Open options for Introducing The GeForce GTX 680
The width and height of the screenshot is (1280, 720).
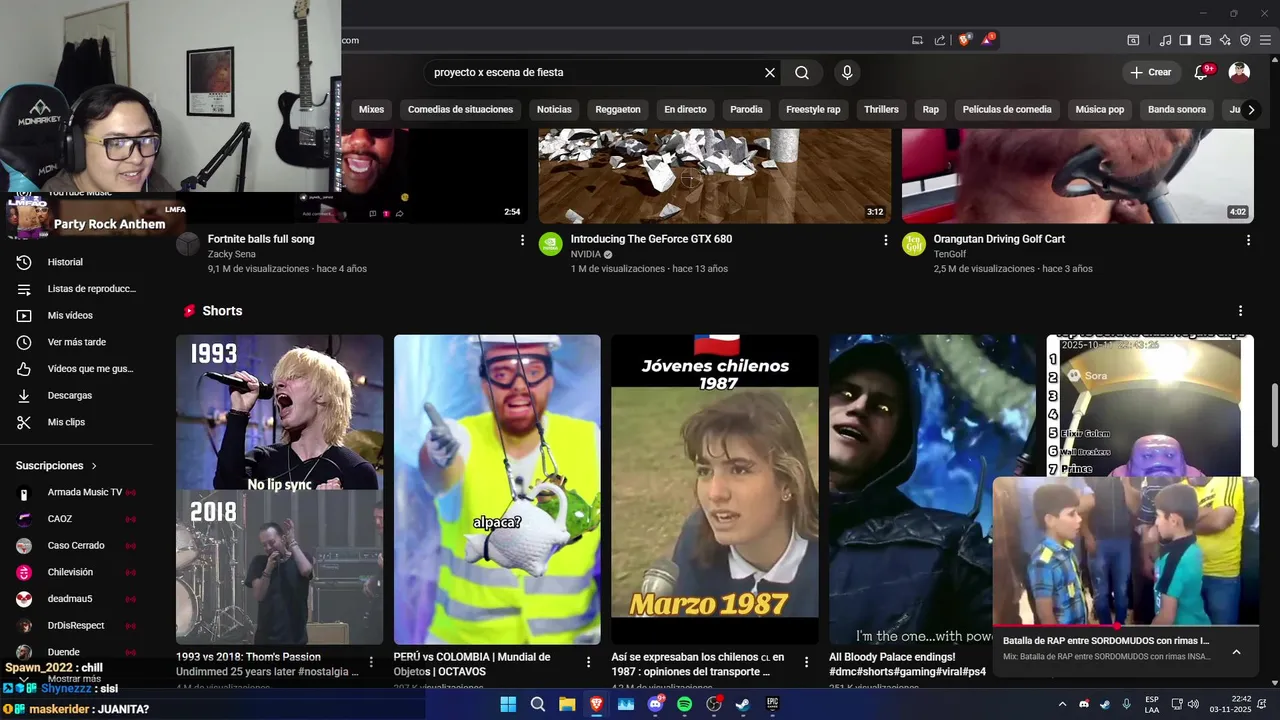pyautogui.click(x=885, y=240)
